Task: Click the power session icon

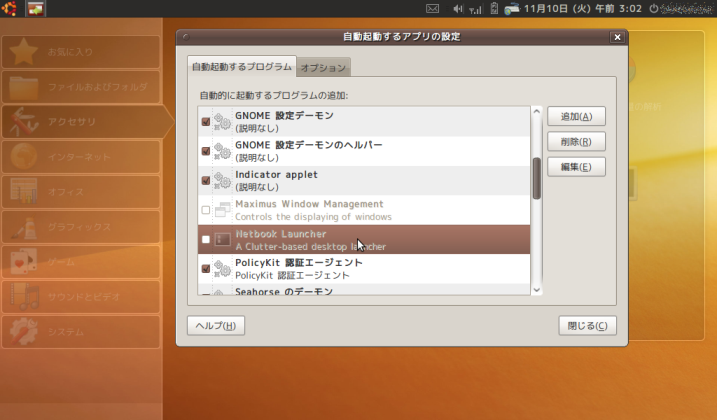Action: pos(654,8)
